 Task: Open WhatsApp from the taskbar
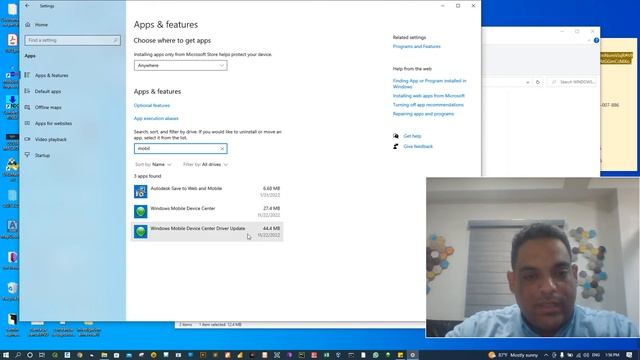coord(376,355)
